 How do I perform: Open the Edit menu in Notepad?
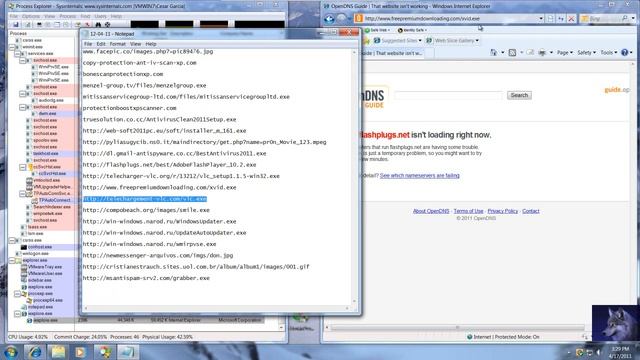point(101,44)
